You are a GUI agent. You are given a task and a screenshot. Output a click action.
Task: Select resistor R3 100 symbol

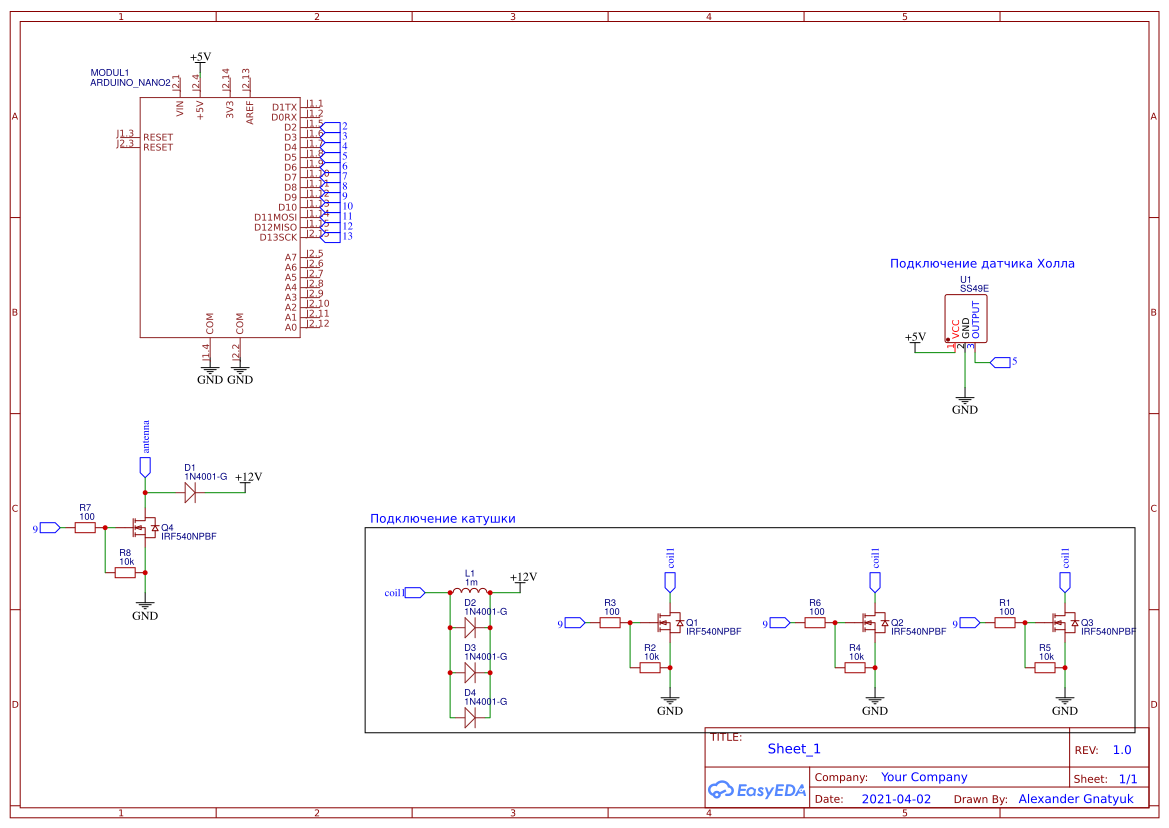(610, 622)
